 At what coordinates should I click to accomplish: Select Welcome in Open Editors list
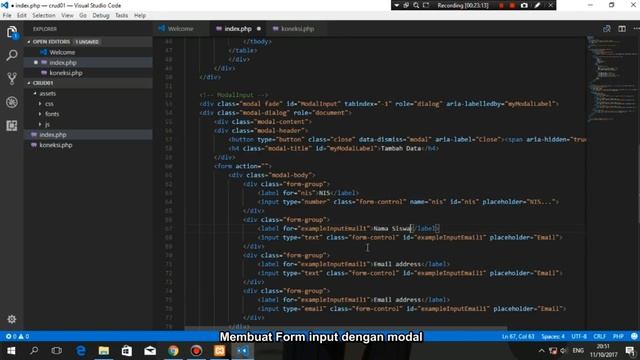click(x=62, y=52)
